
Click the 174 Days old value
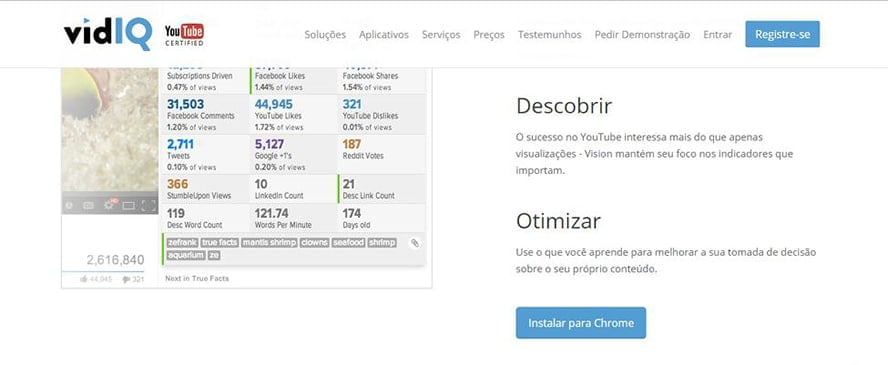(352, 214)
